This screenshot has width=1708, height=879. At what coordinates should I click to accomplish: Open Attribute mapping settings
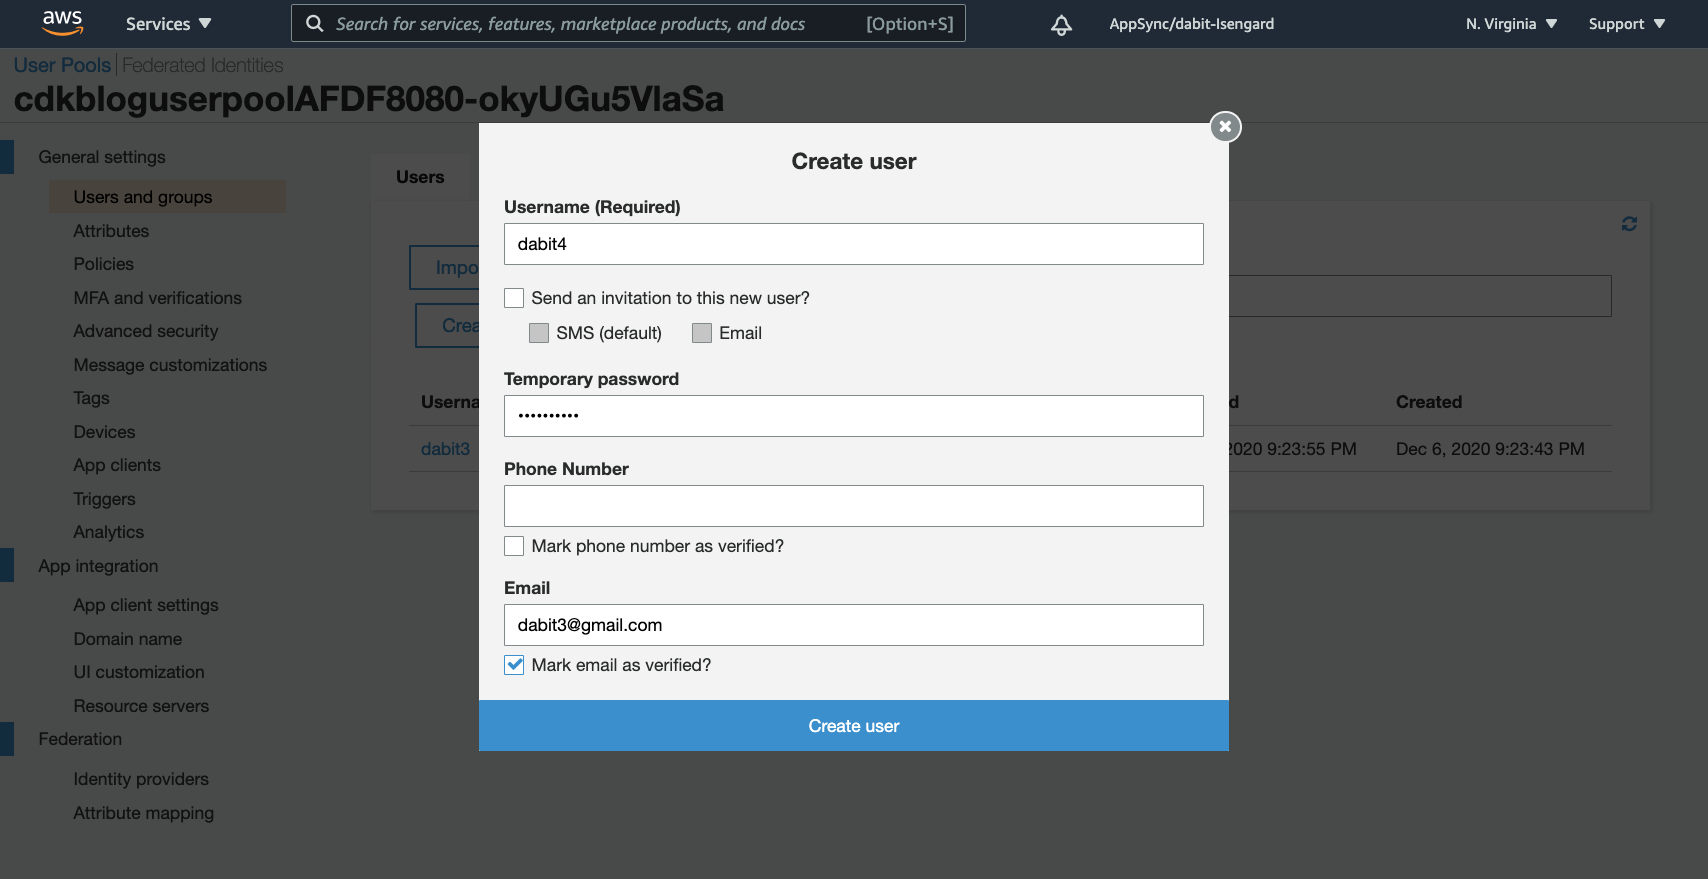coord(143,813)
